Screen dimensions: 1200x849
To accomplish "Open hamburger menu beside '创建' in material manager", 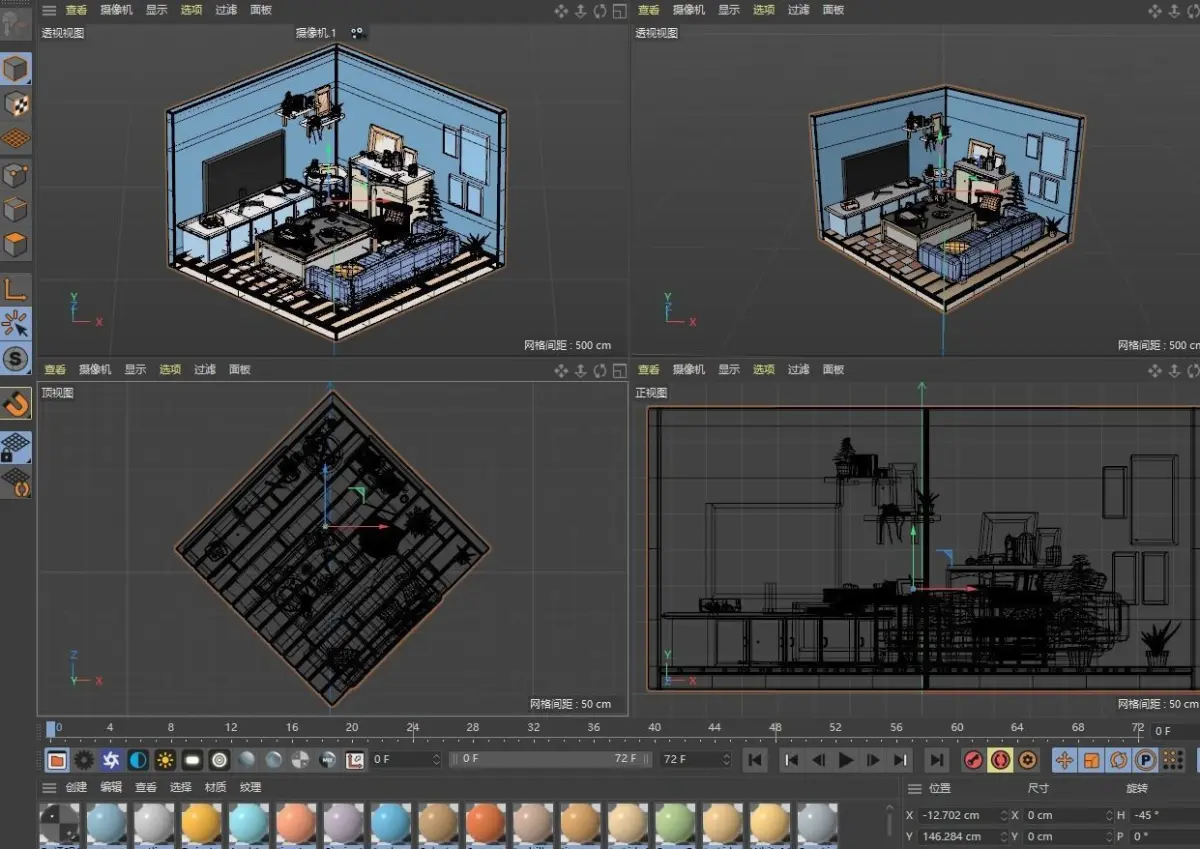I will click(x=48, y=787).
